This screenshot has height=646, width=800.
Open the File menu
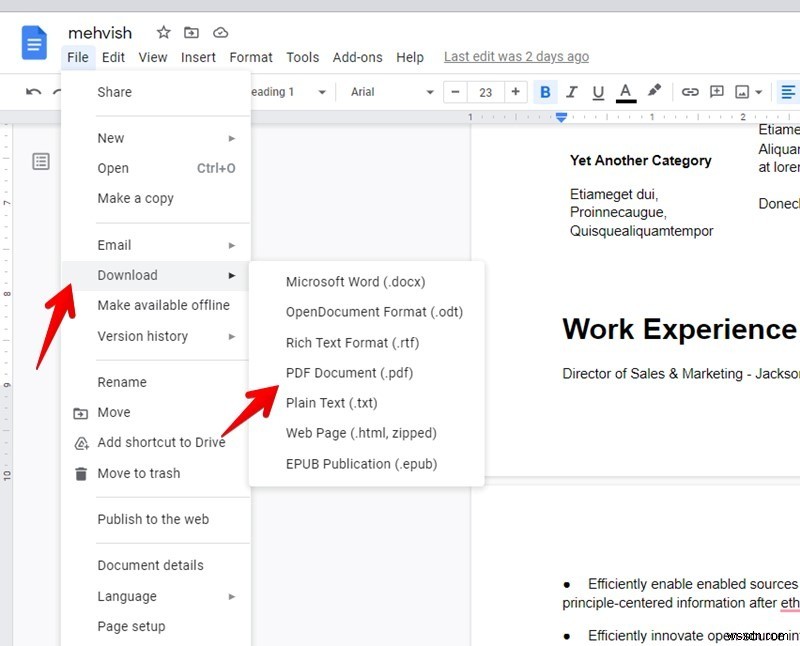click(x=78, y=57)
